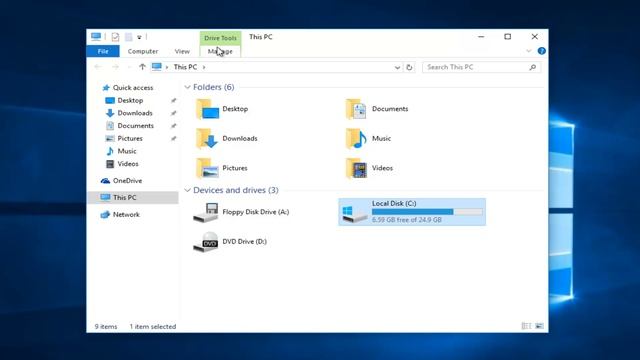Open Music in the navigation pane
640x360 pixels.
pyautogui.click(x=127, y=151)
